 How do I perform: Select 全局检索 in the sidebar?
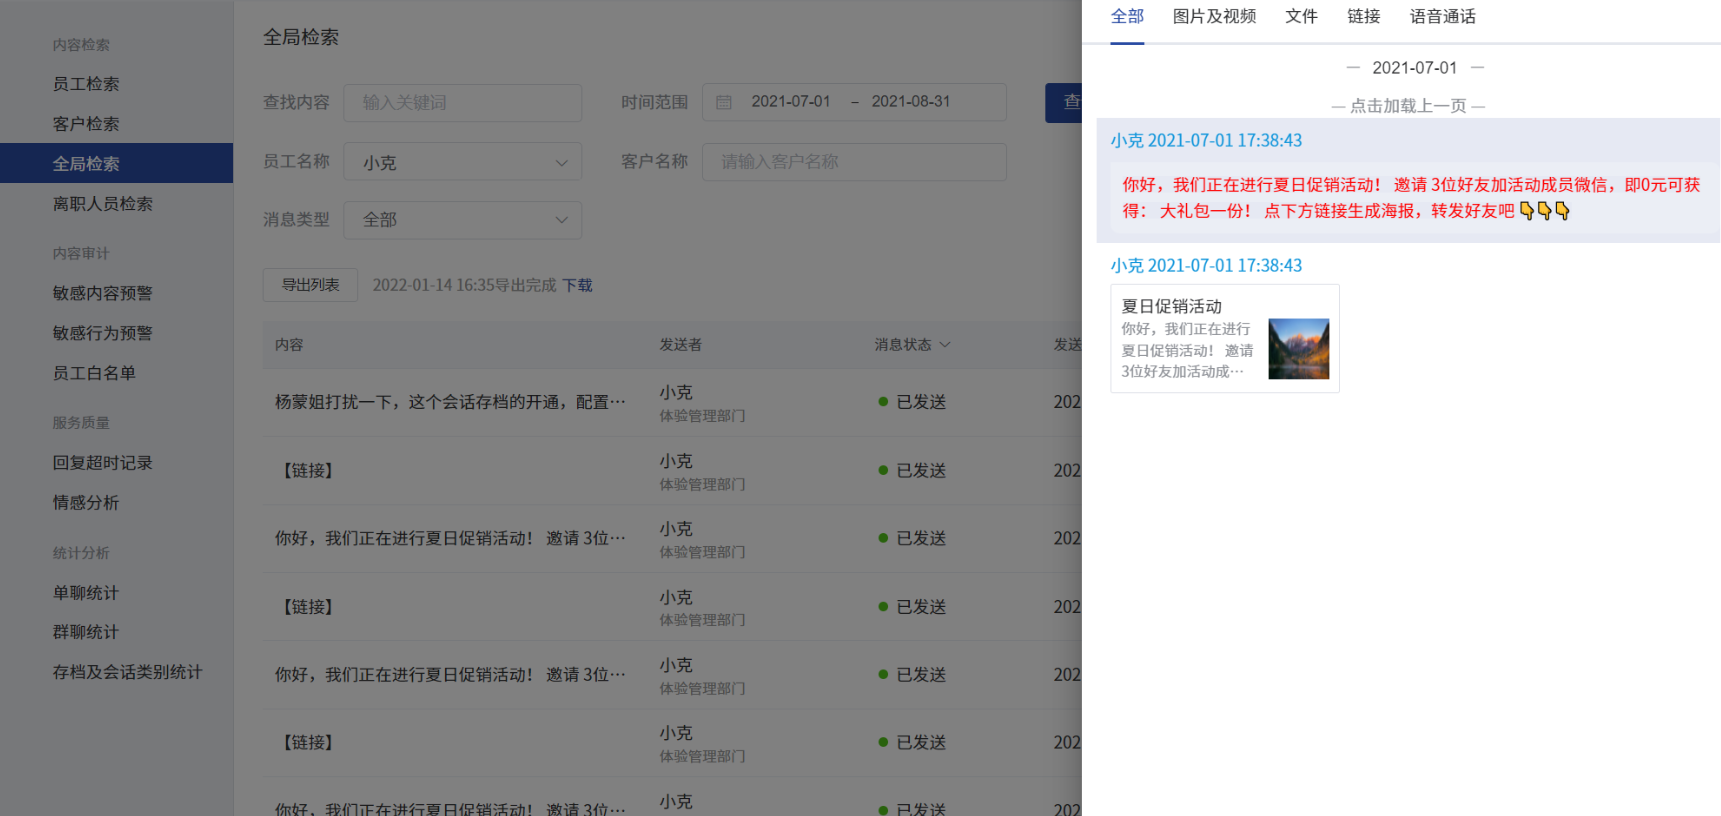point(116,163)
